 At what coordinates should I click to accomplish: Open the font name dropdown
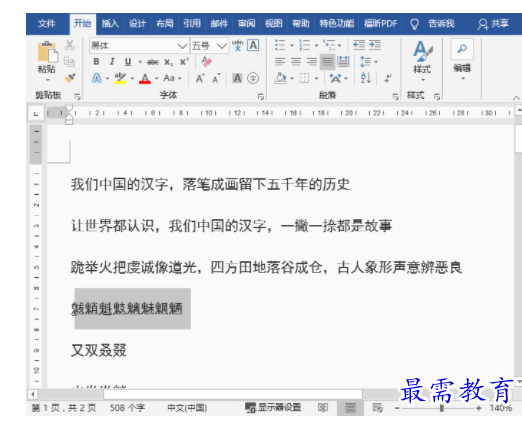(182, 46)
